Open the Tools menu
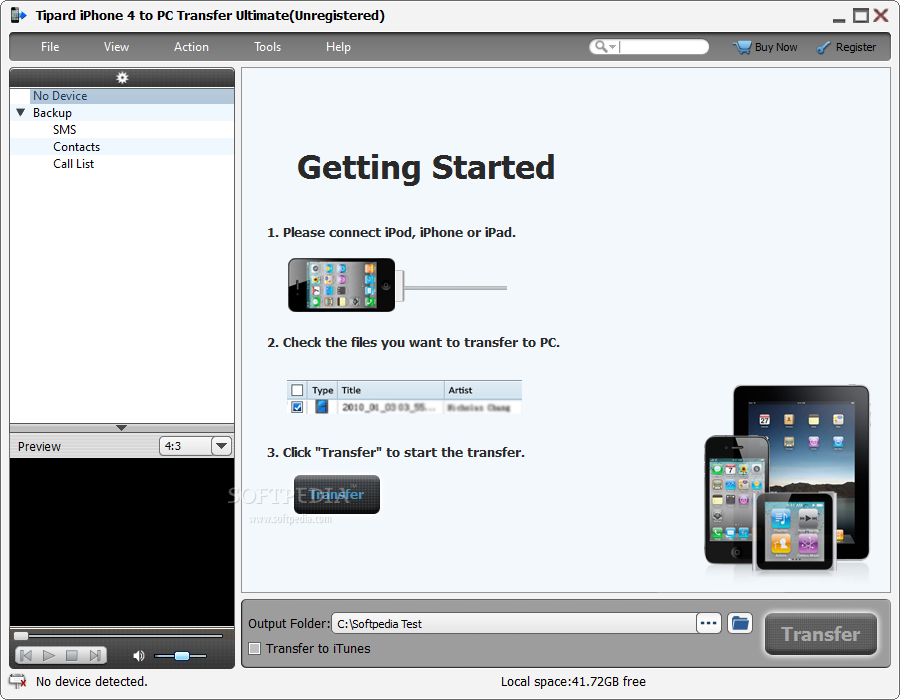900x700 pixels. 267,47
